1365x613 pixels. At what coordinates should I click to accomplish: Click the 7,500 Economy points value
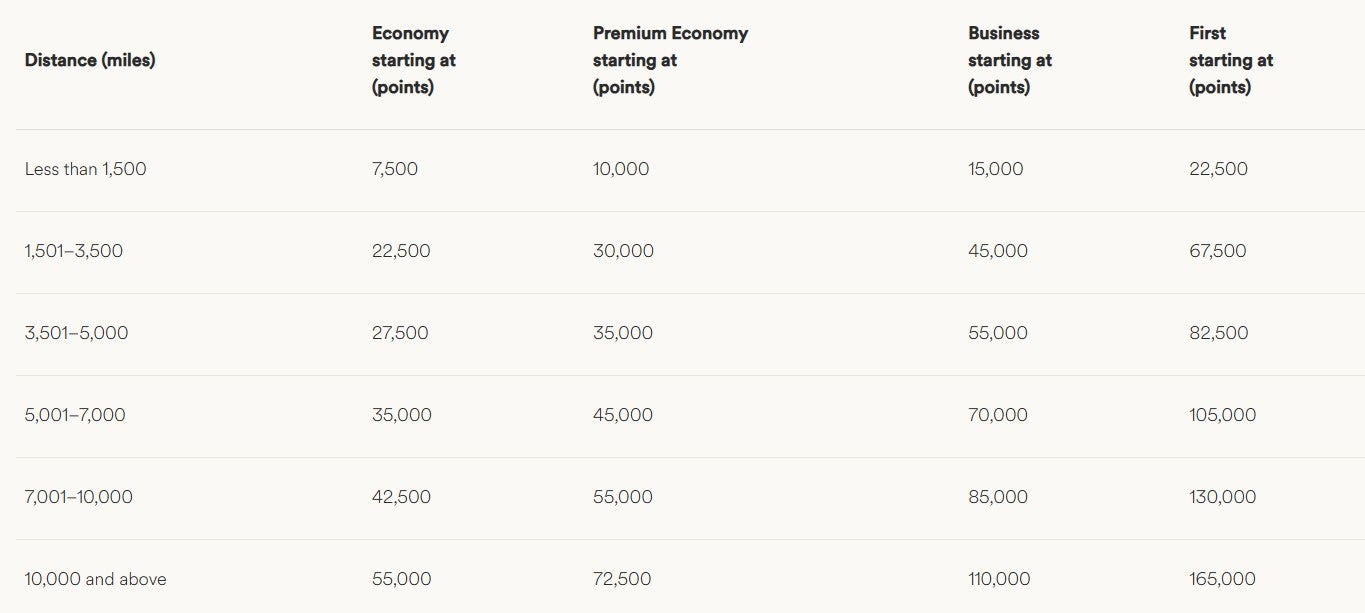(x=395, y=169)
